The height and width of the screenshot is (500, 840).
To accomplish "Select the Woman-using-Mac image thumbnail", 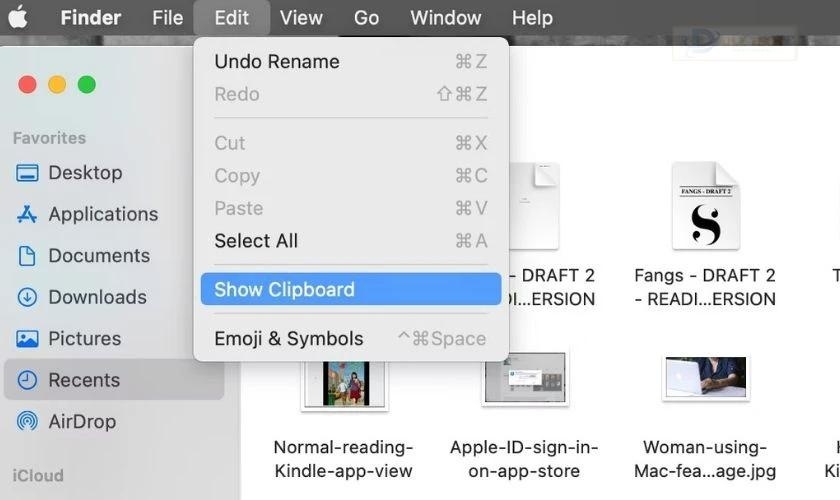I will click(x=704, y=378).
